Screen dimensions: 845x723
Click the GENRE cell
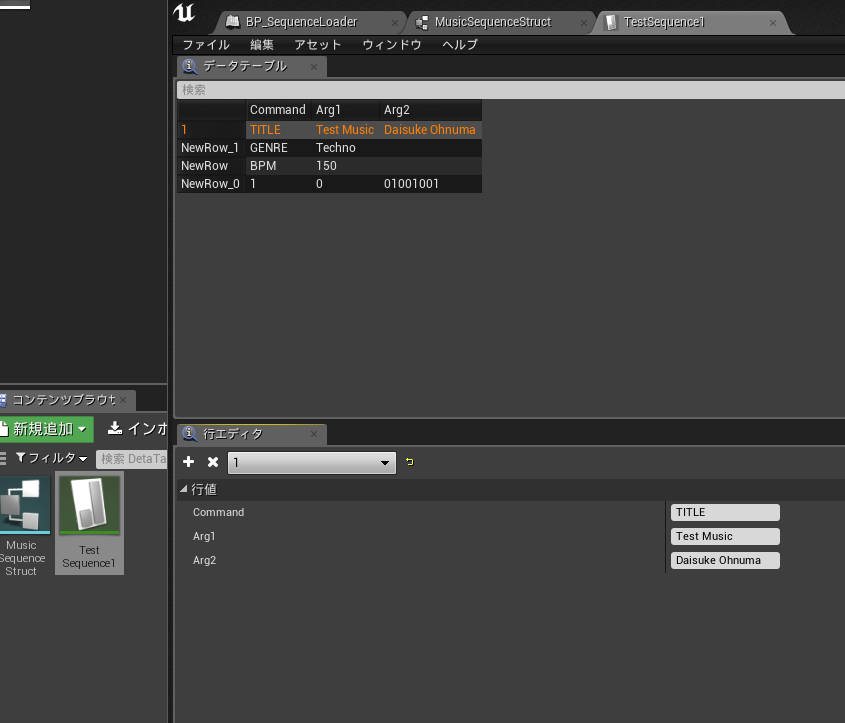click(x=268, y=148)
